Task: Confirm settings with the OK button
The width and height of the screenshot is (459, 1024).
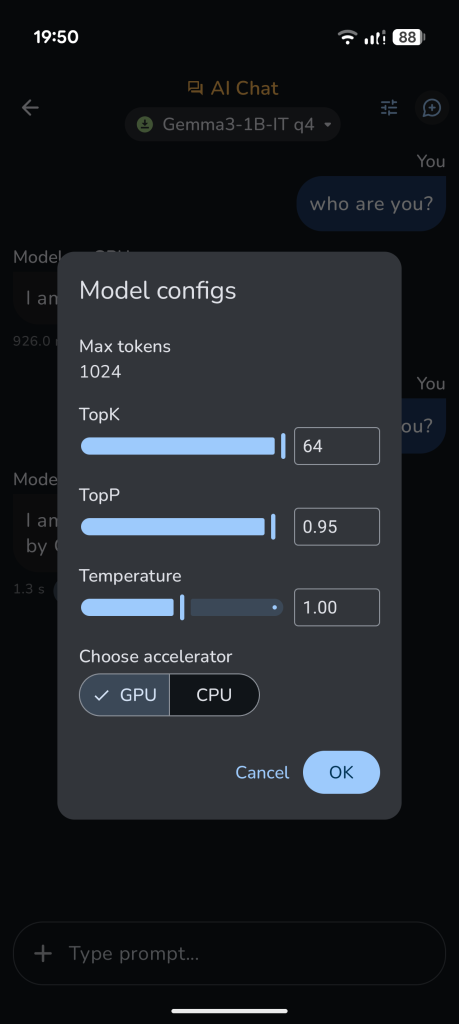Action: coord(341,773)
